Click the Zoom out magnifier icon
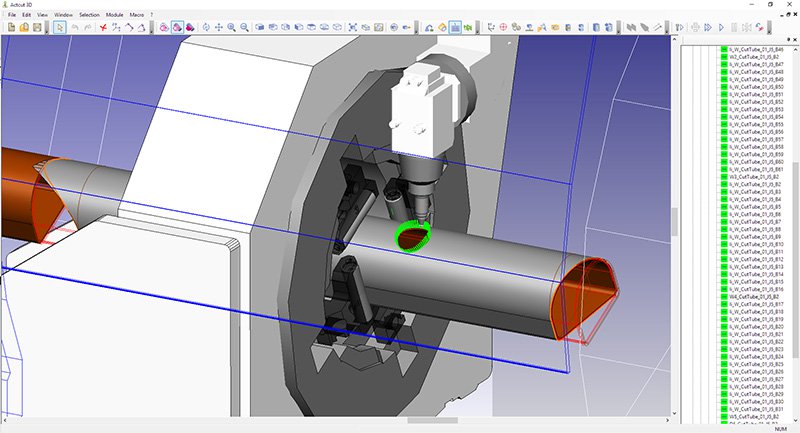800x433 pixels. point(244,28)
